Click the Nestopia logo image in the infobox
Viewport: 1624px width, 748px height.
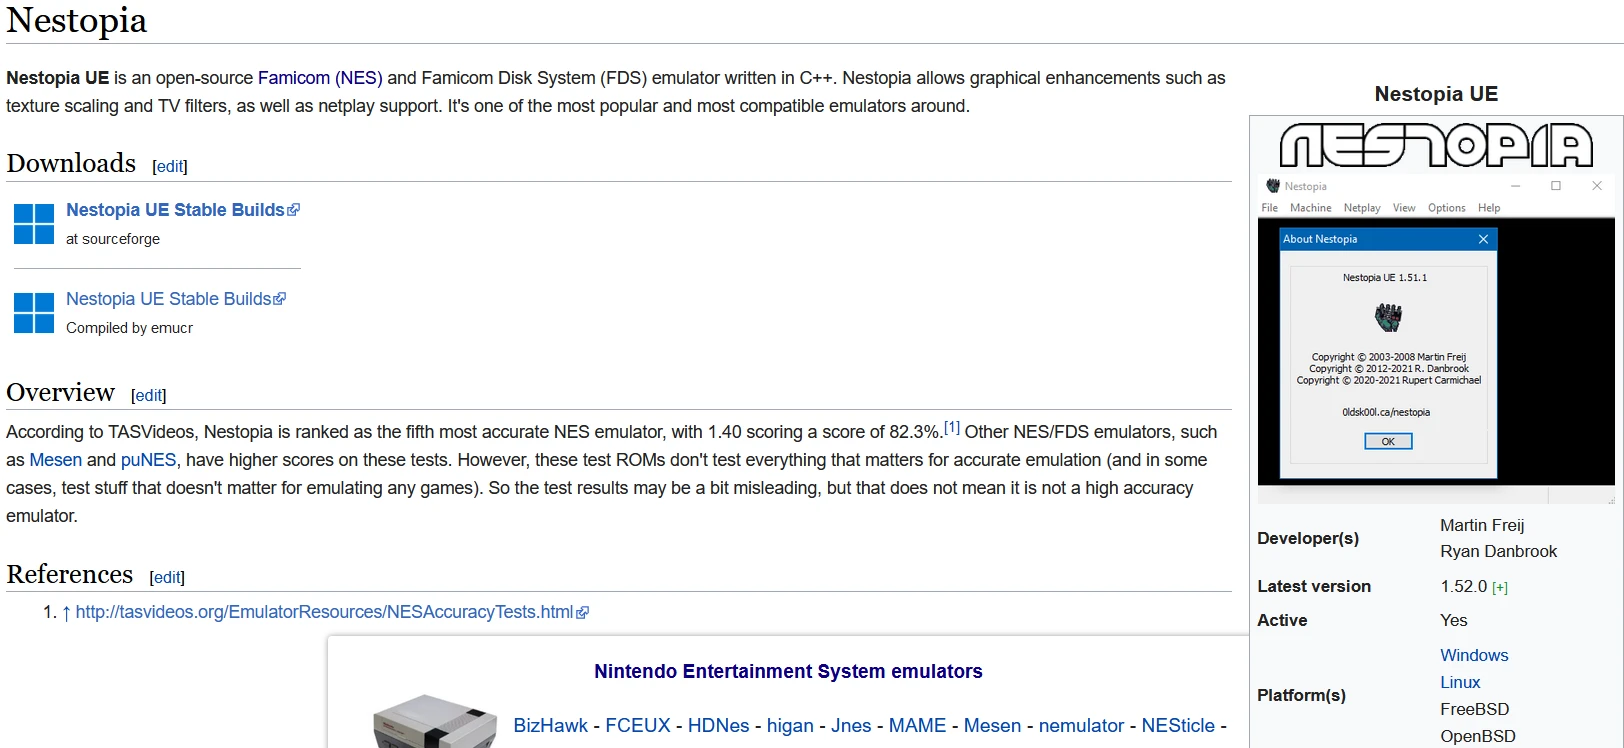click(1436, 145)
